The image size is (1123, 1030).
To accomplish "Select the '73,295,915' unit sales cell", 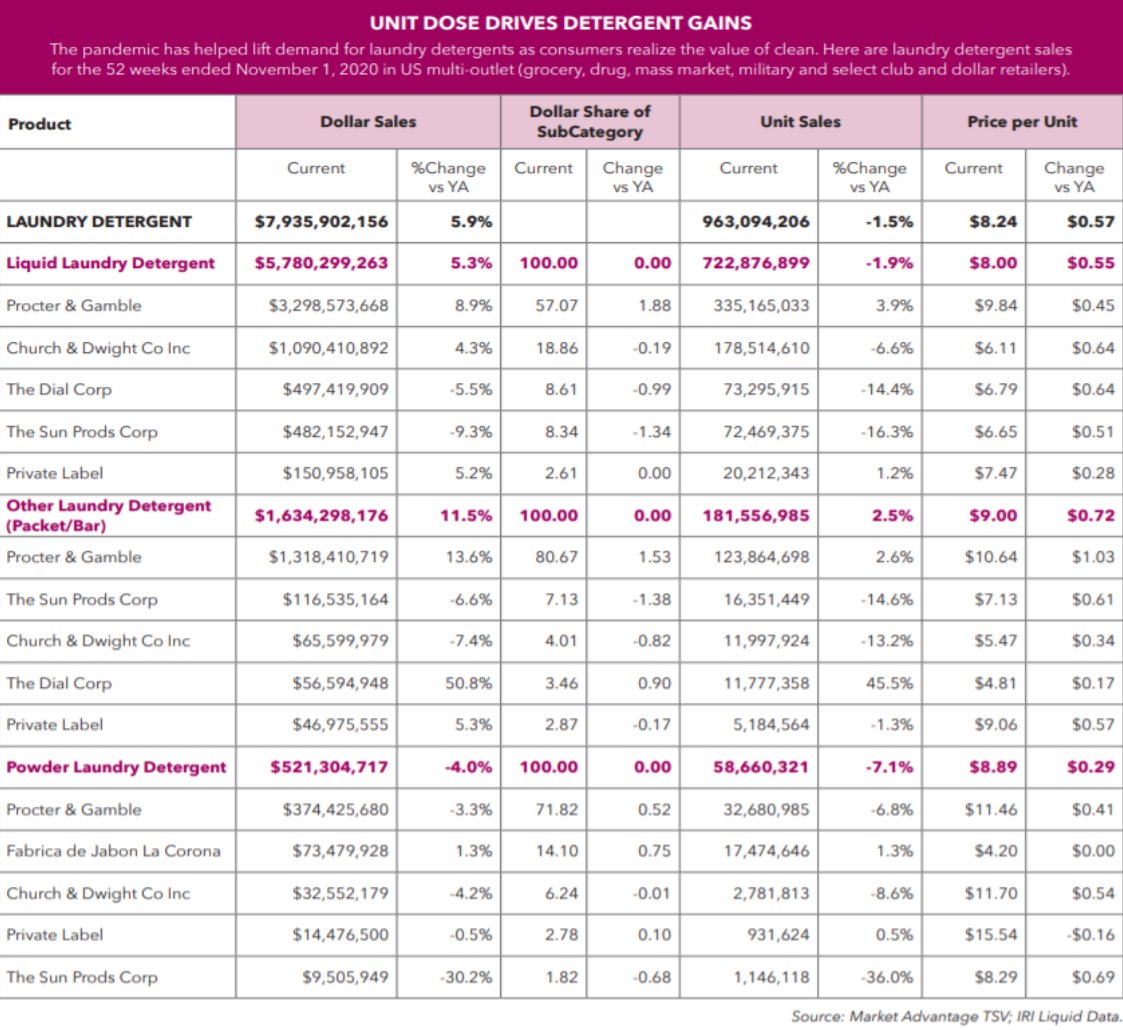I will [766, 390].
